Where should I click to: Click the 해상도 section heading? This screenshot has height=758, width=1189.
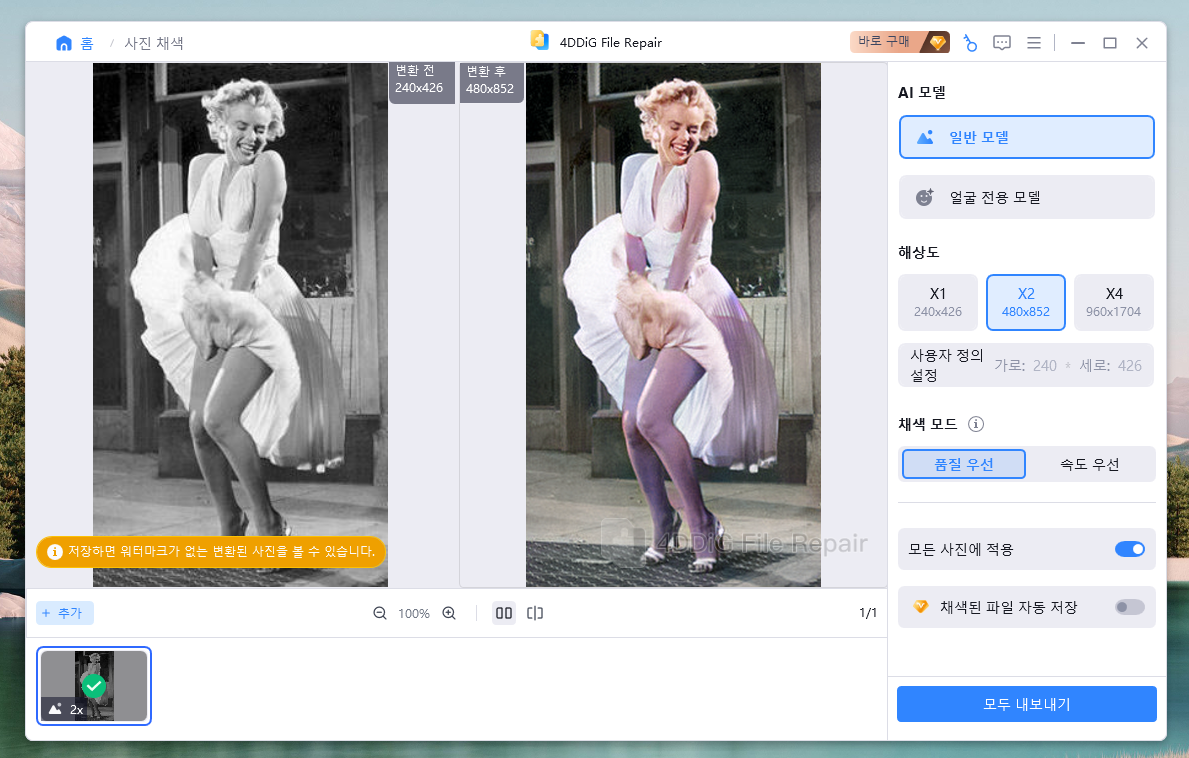click(918, 252)
